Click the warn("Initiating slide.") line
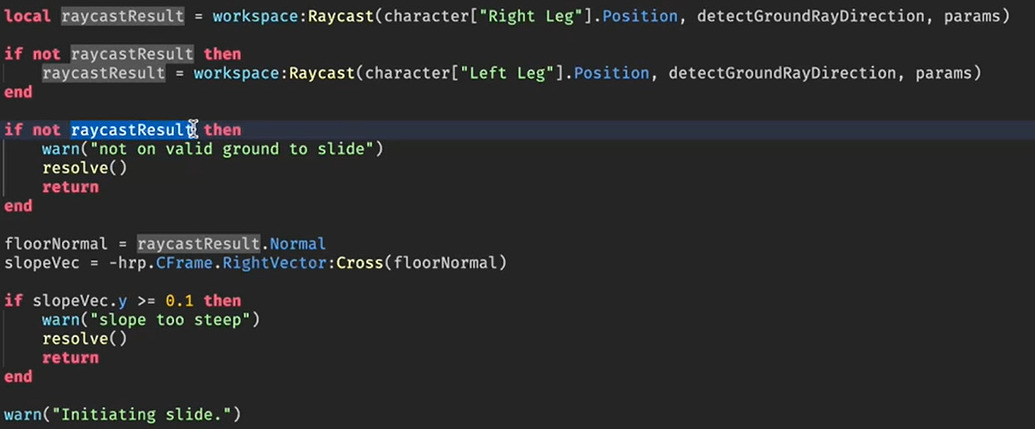This screenshot has height=429, width=1035. [123, 415]
